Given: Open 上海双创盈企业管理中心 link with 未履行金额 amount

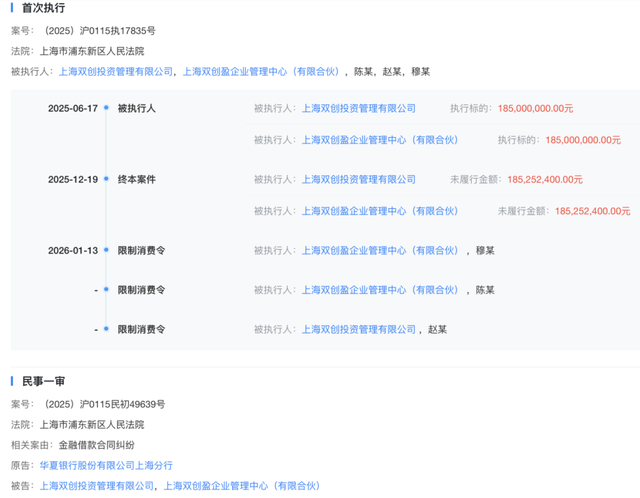Looking at the screenshot, I should (x=380, y=211).
